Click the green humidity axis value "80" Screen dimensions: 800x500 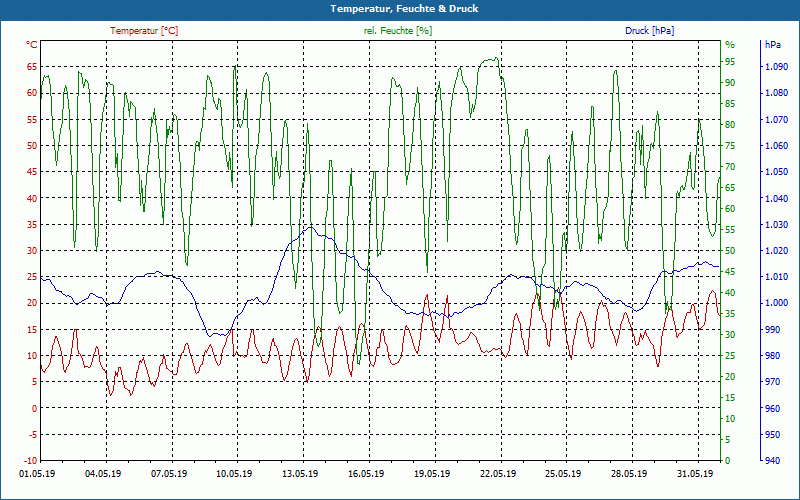pyautogui.click(x=730, y=124)
